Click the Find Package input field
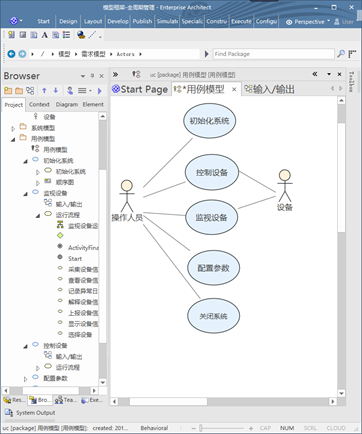362x434 pixels. pos(273,54)
